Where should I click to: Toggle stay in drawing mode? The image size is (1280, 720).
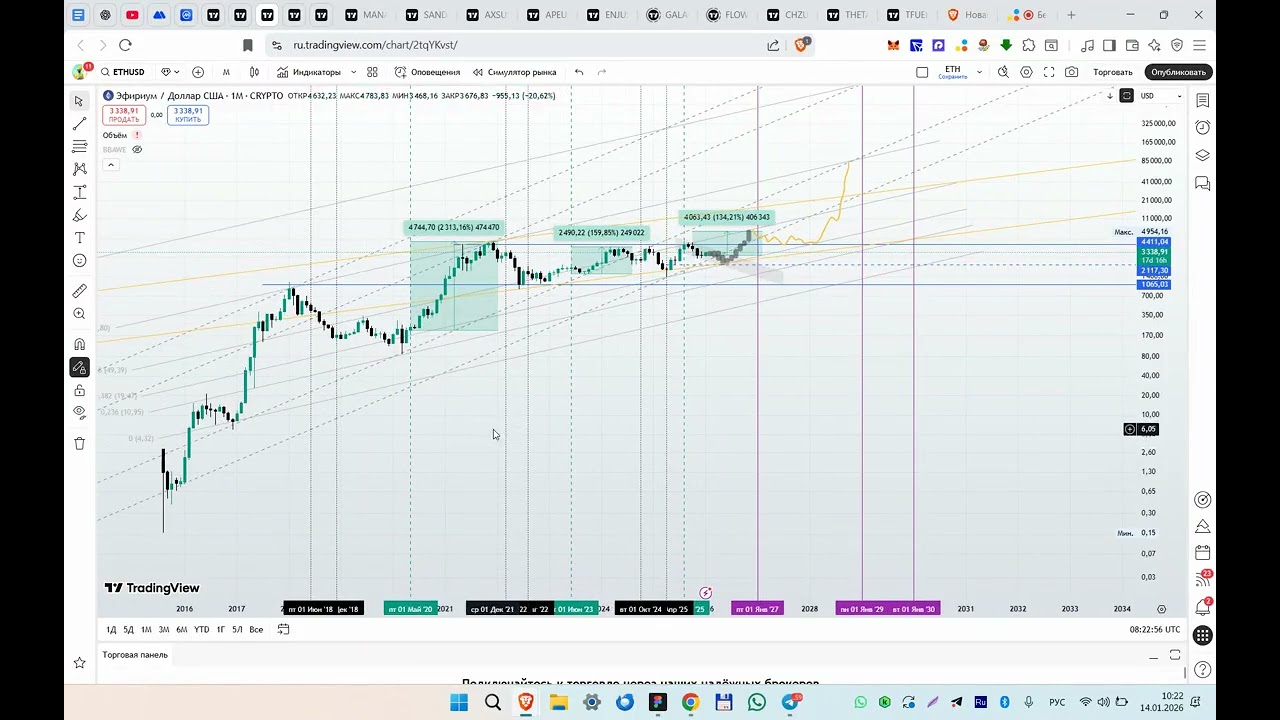click(x=79, y=367)
